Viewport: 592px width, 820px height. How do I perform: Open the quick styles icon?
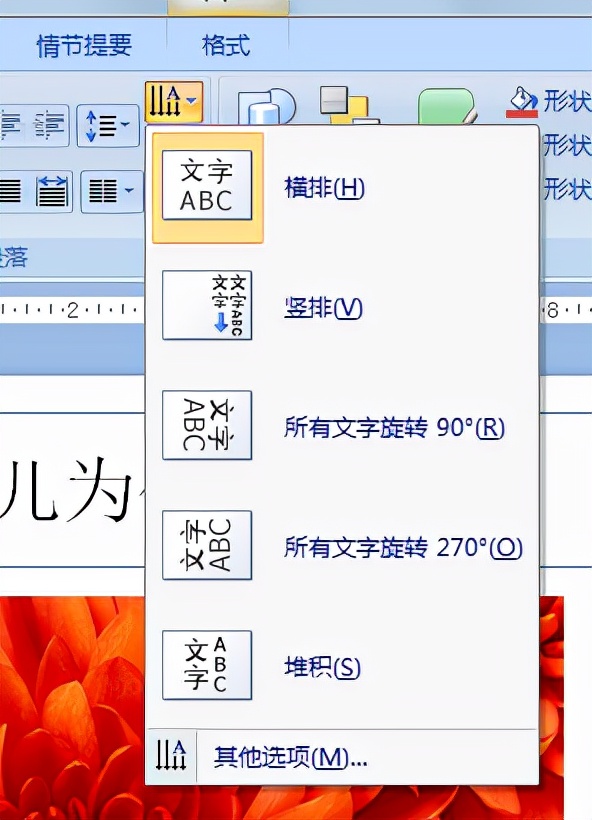[x=447, y=106]
